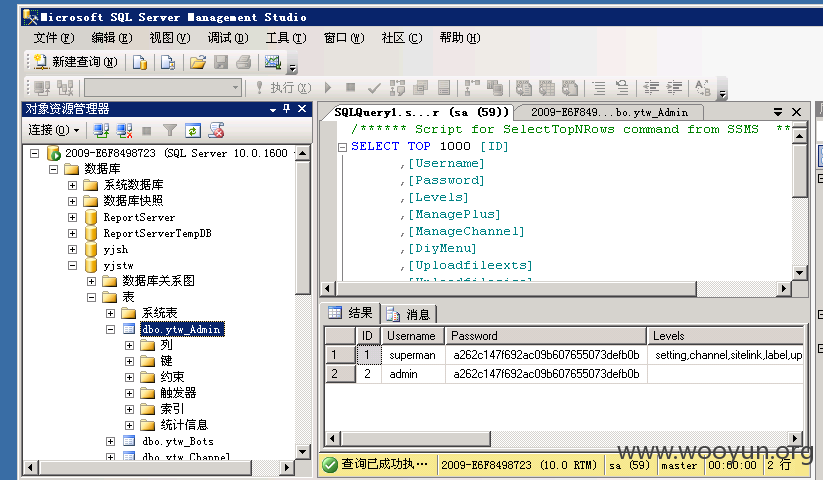Select the 'admin' username cell
823x480 pixels.
[x=413, y=374]
